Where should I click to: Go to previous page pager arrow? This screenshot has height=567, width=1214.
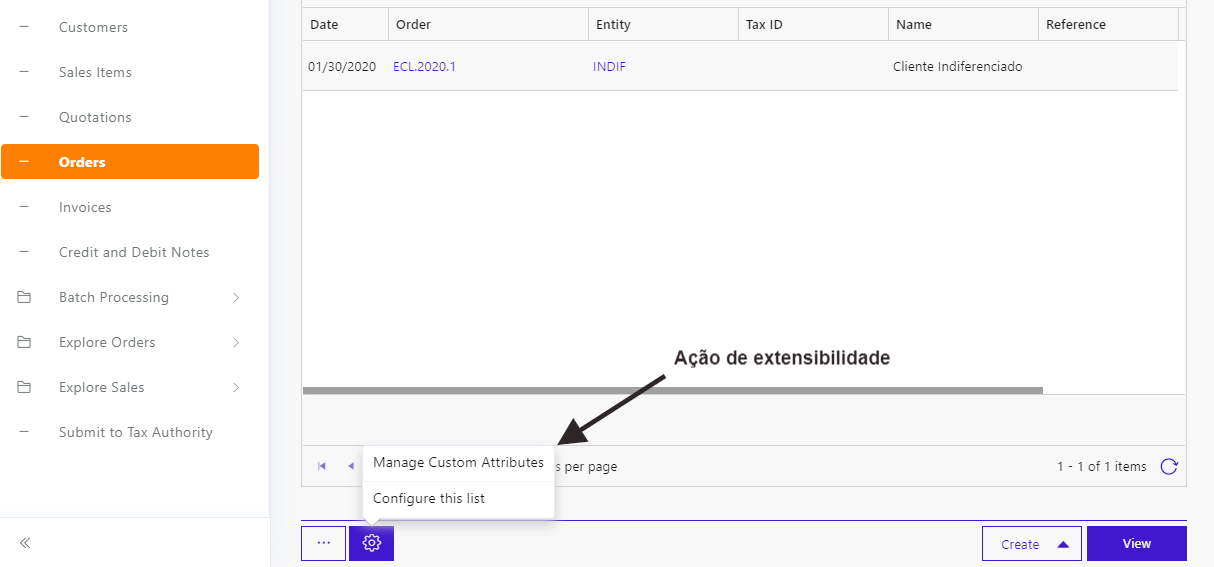351,466
